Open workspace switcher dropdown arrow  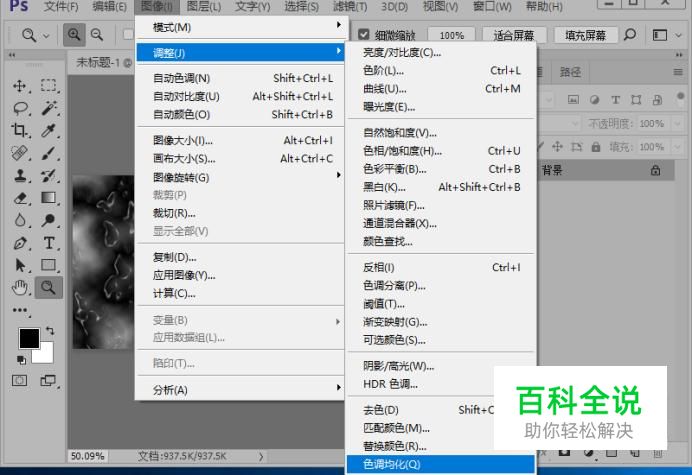pos(679,35)
